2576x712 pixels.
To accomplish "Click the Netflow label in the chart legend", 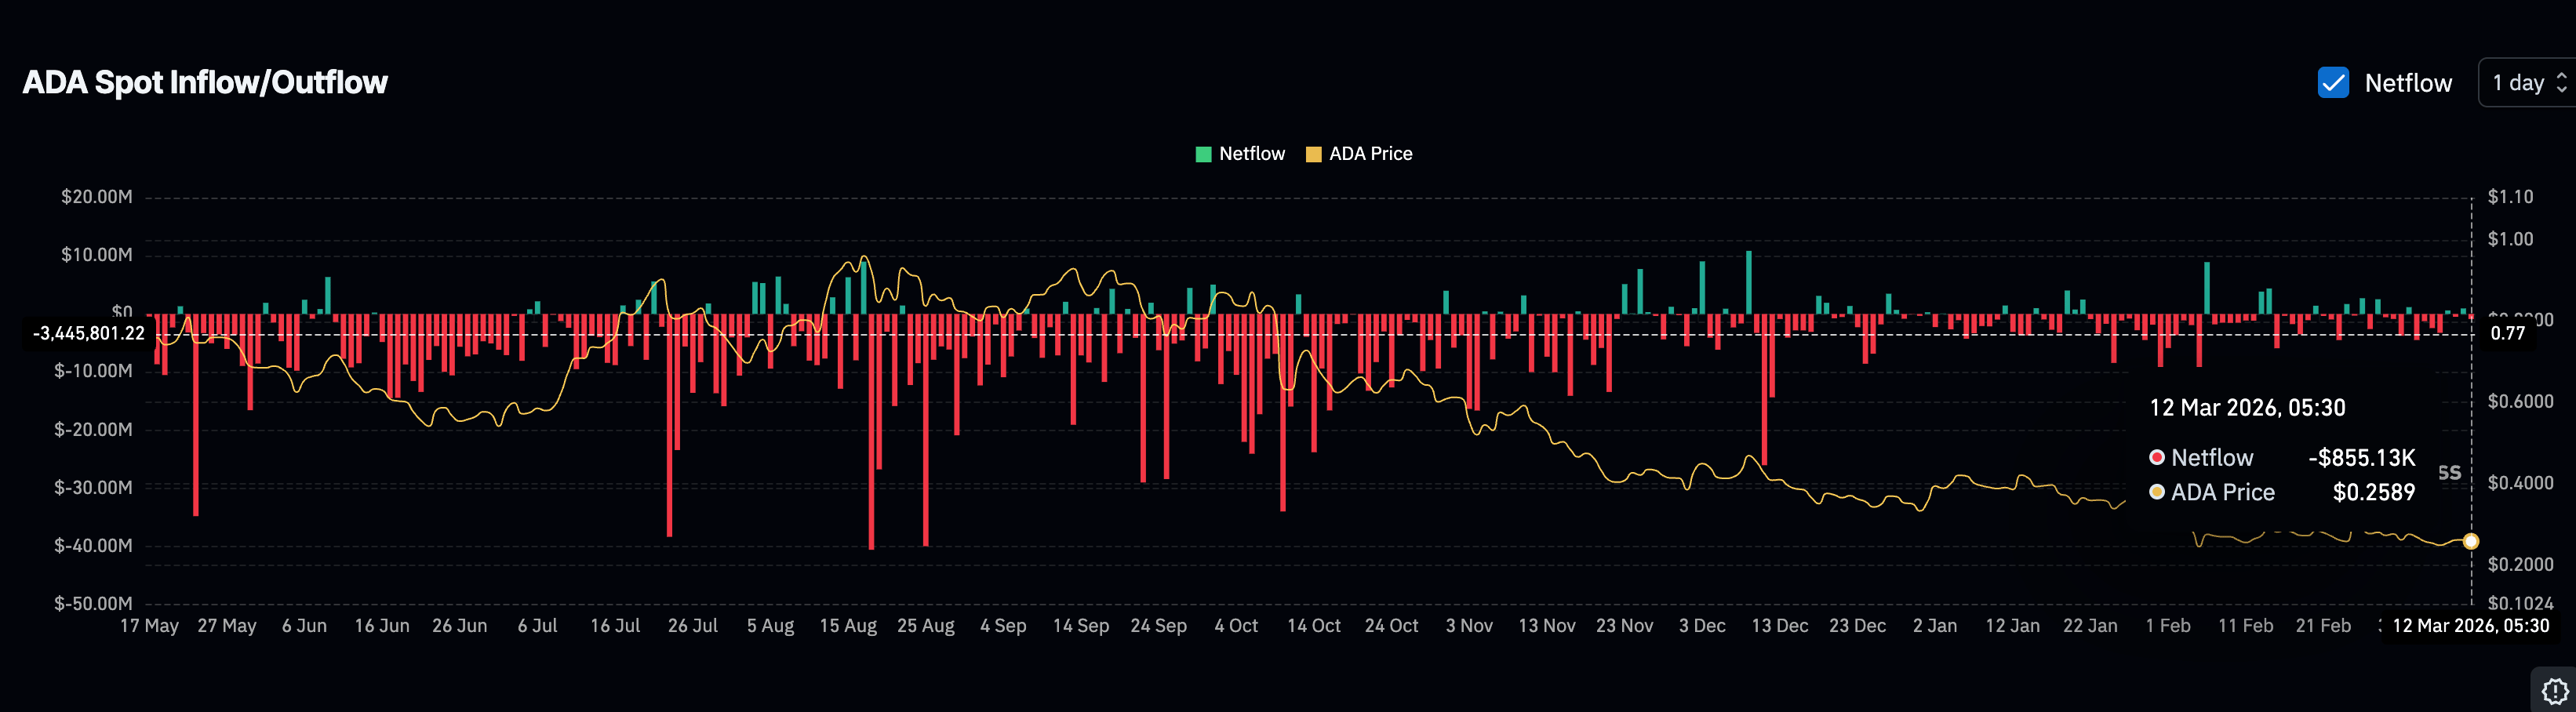I will coord(1252,154).
